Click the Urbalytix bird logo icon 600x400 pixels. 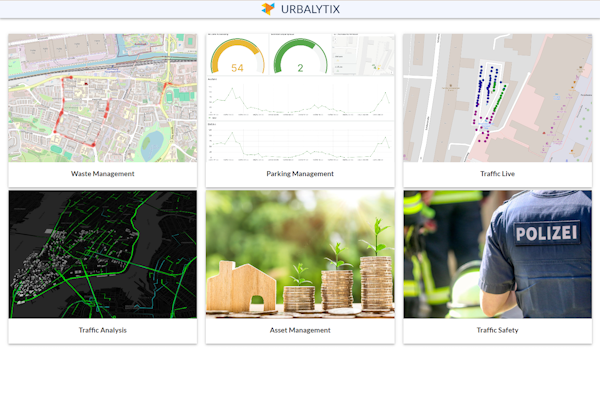[x=267, y=9]
